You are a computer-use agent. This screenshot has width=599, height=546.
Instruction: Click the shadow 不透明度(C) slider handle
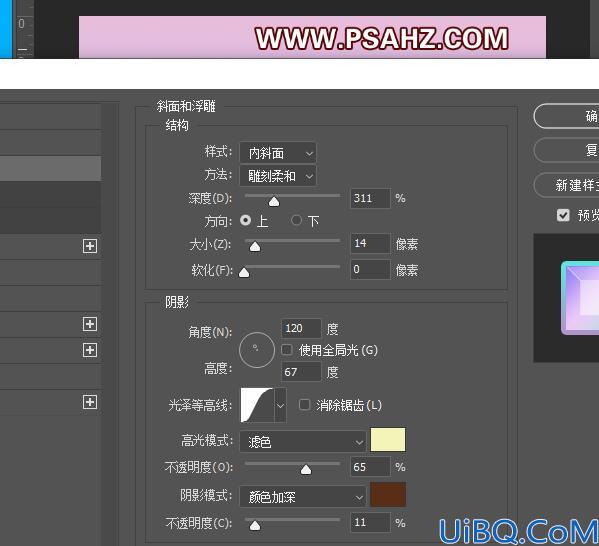[x=255, y=526]
